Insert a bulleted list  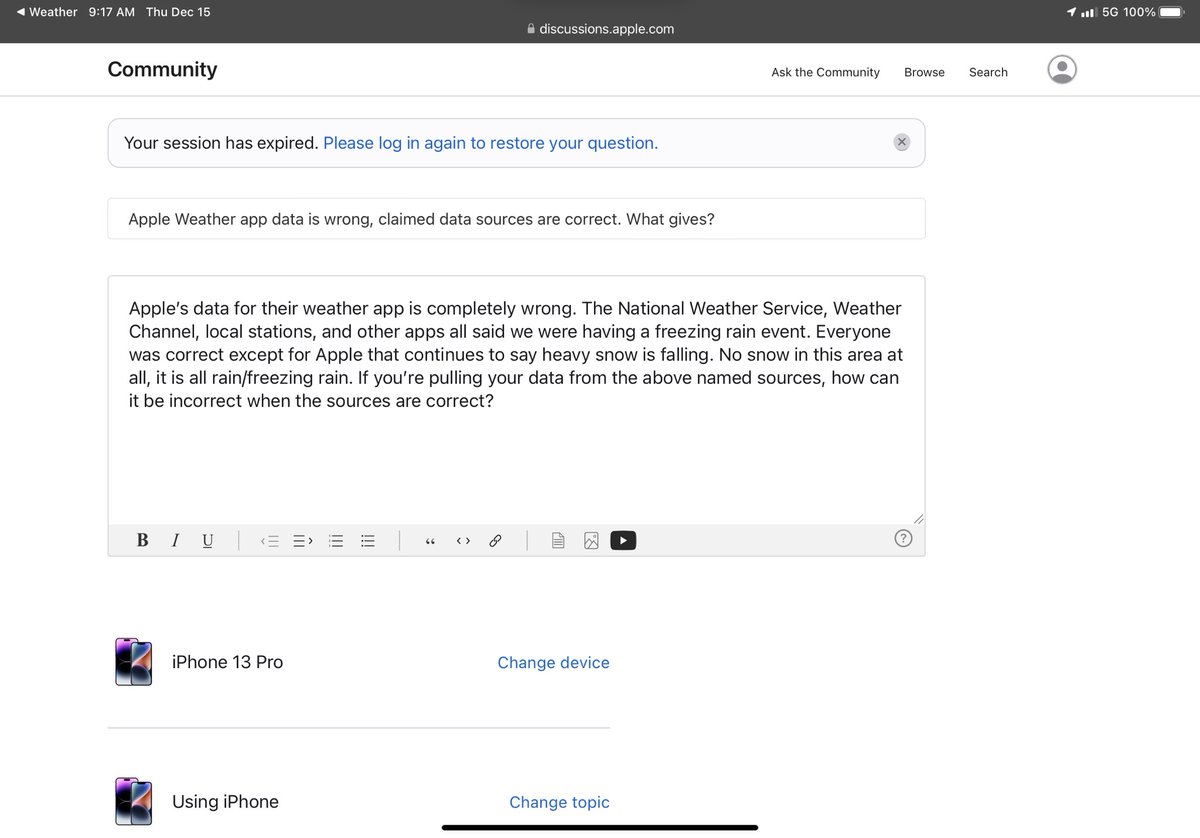(368, 541)
